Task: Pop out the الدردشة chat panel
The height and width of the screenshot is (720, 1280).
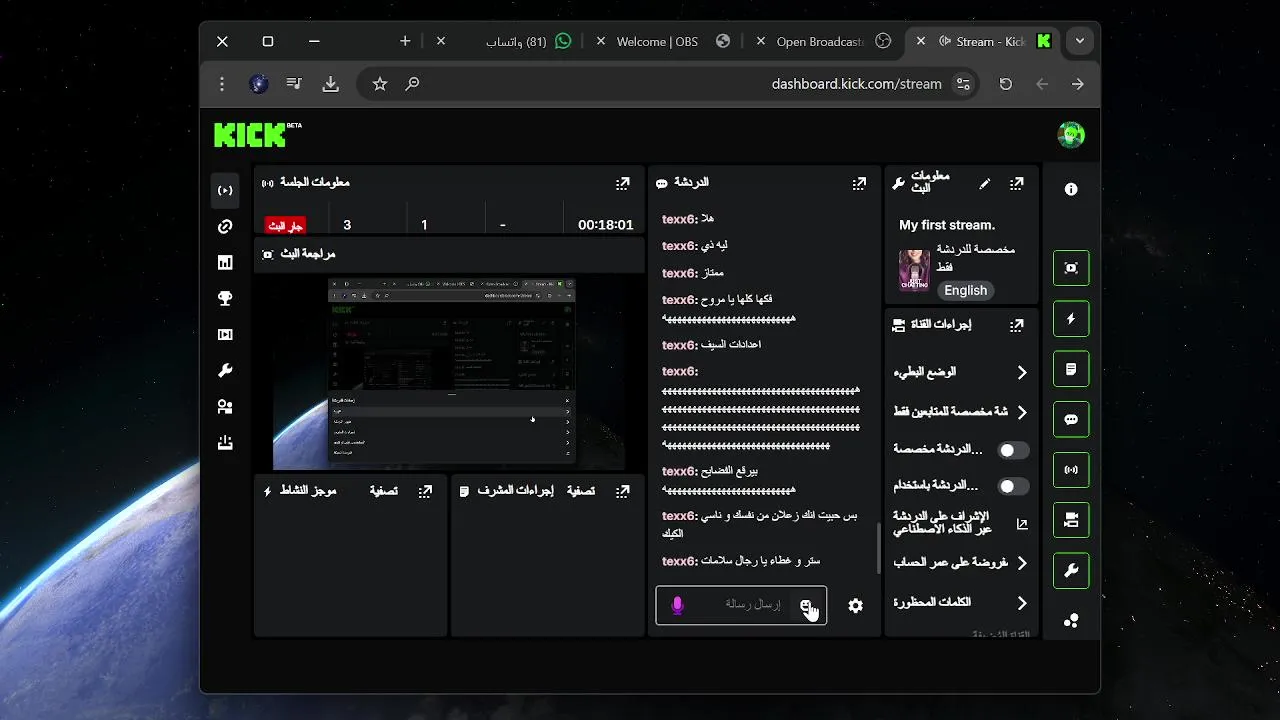Action: (859, 183)
